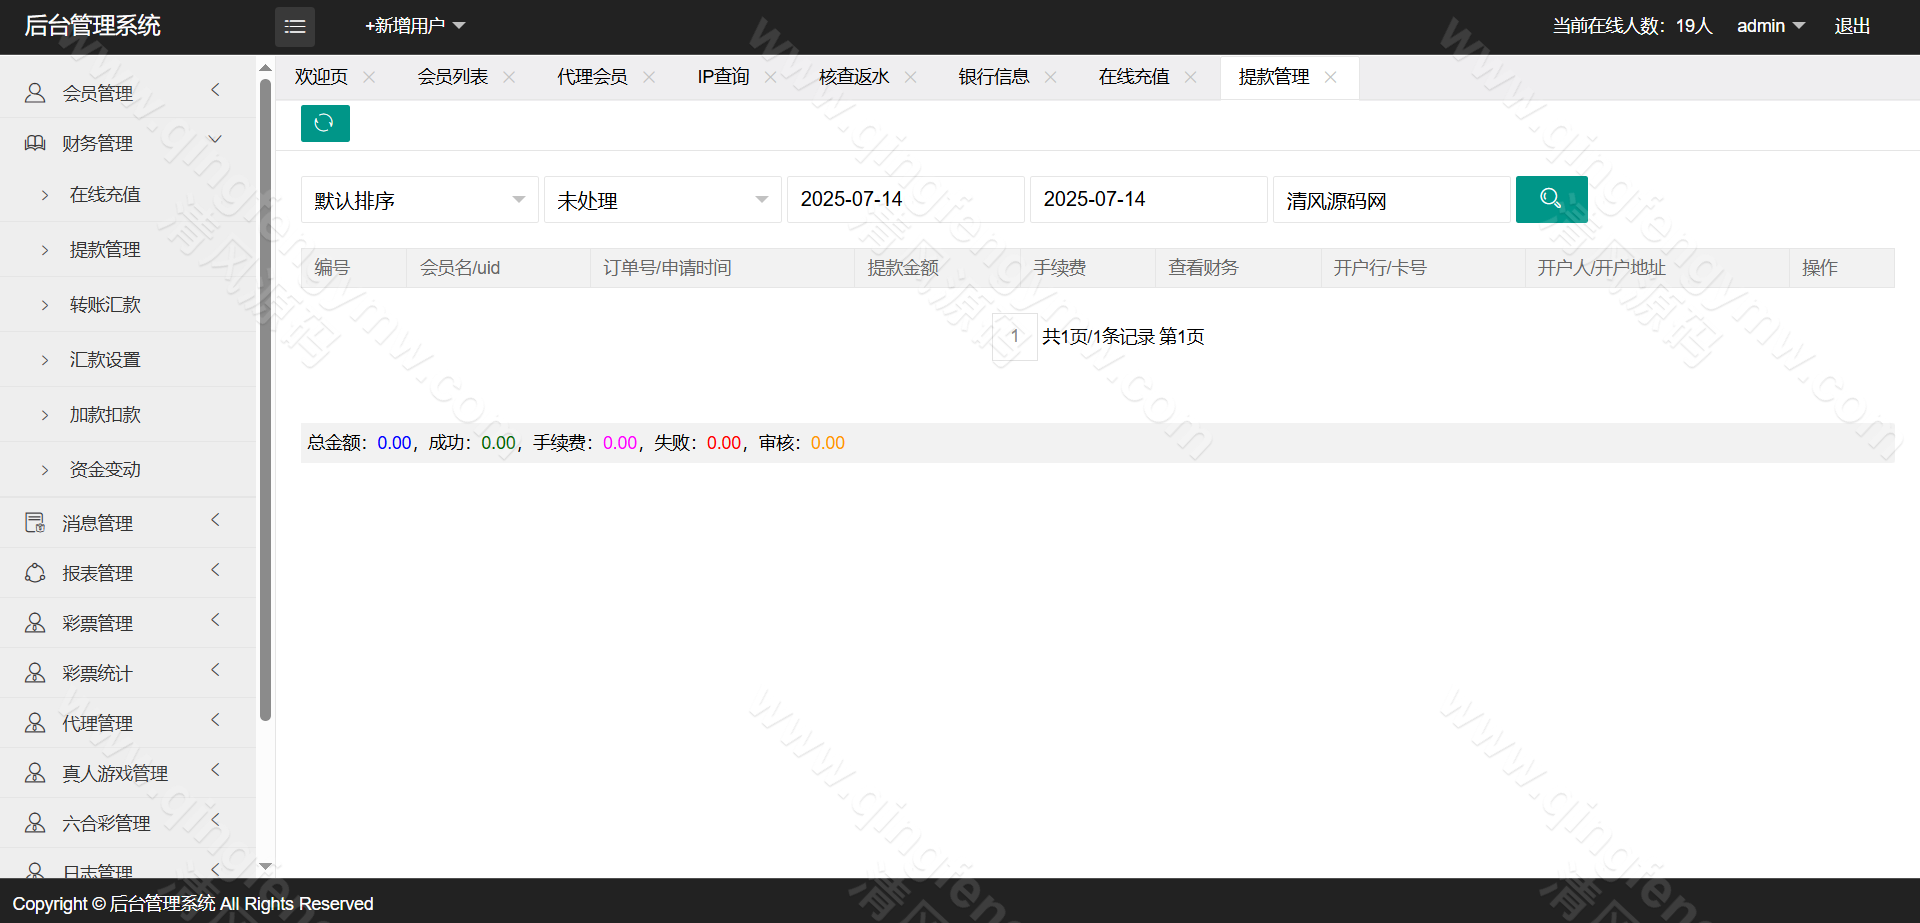This screenshot has width=1920, height=923.
Task: Click the 退出 logout link
Action: click(x=1852, y=26)
